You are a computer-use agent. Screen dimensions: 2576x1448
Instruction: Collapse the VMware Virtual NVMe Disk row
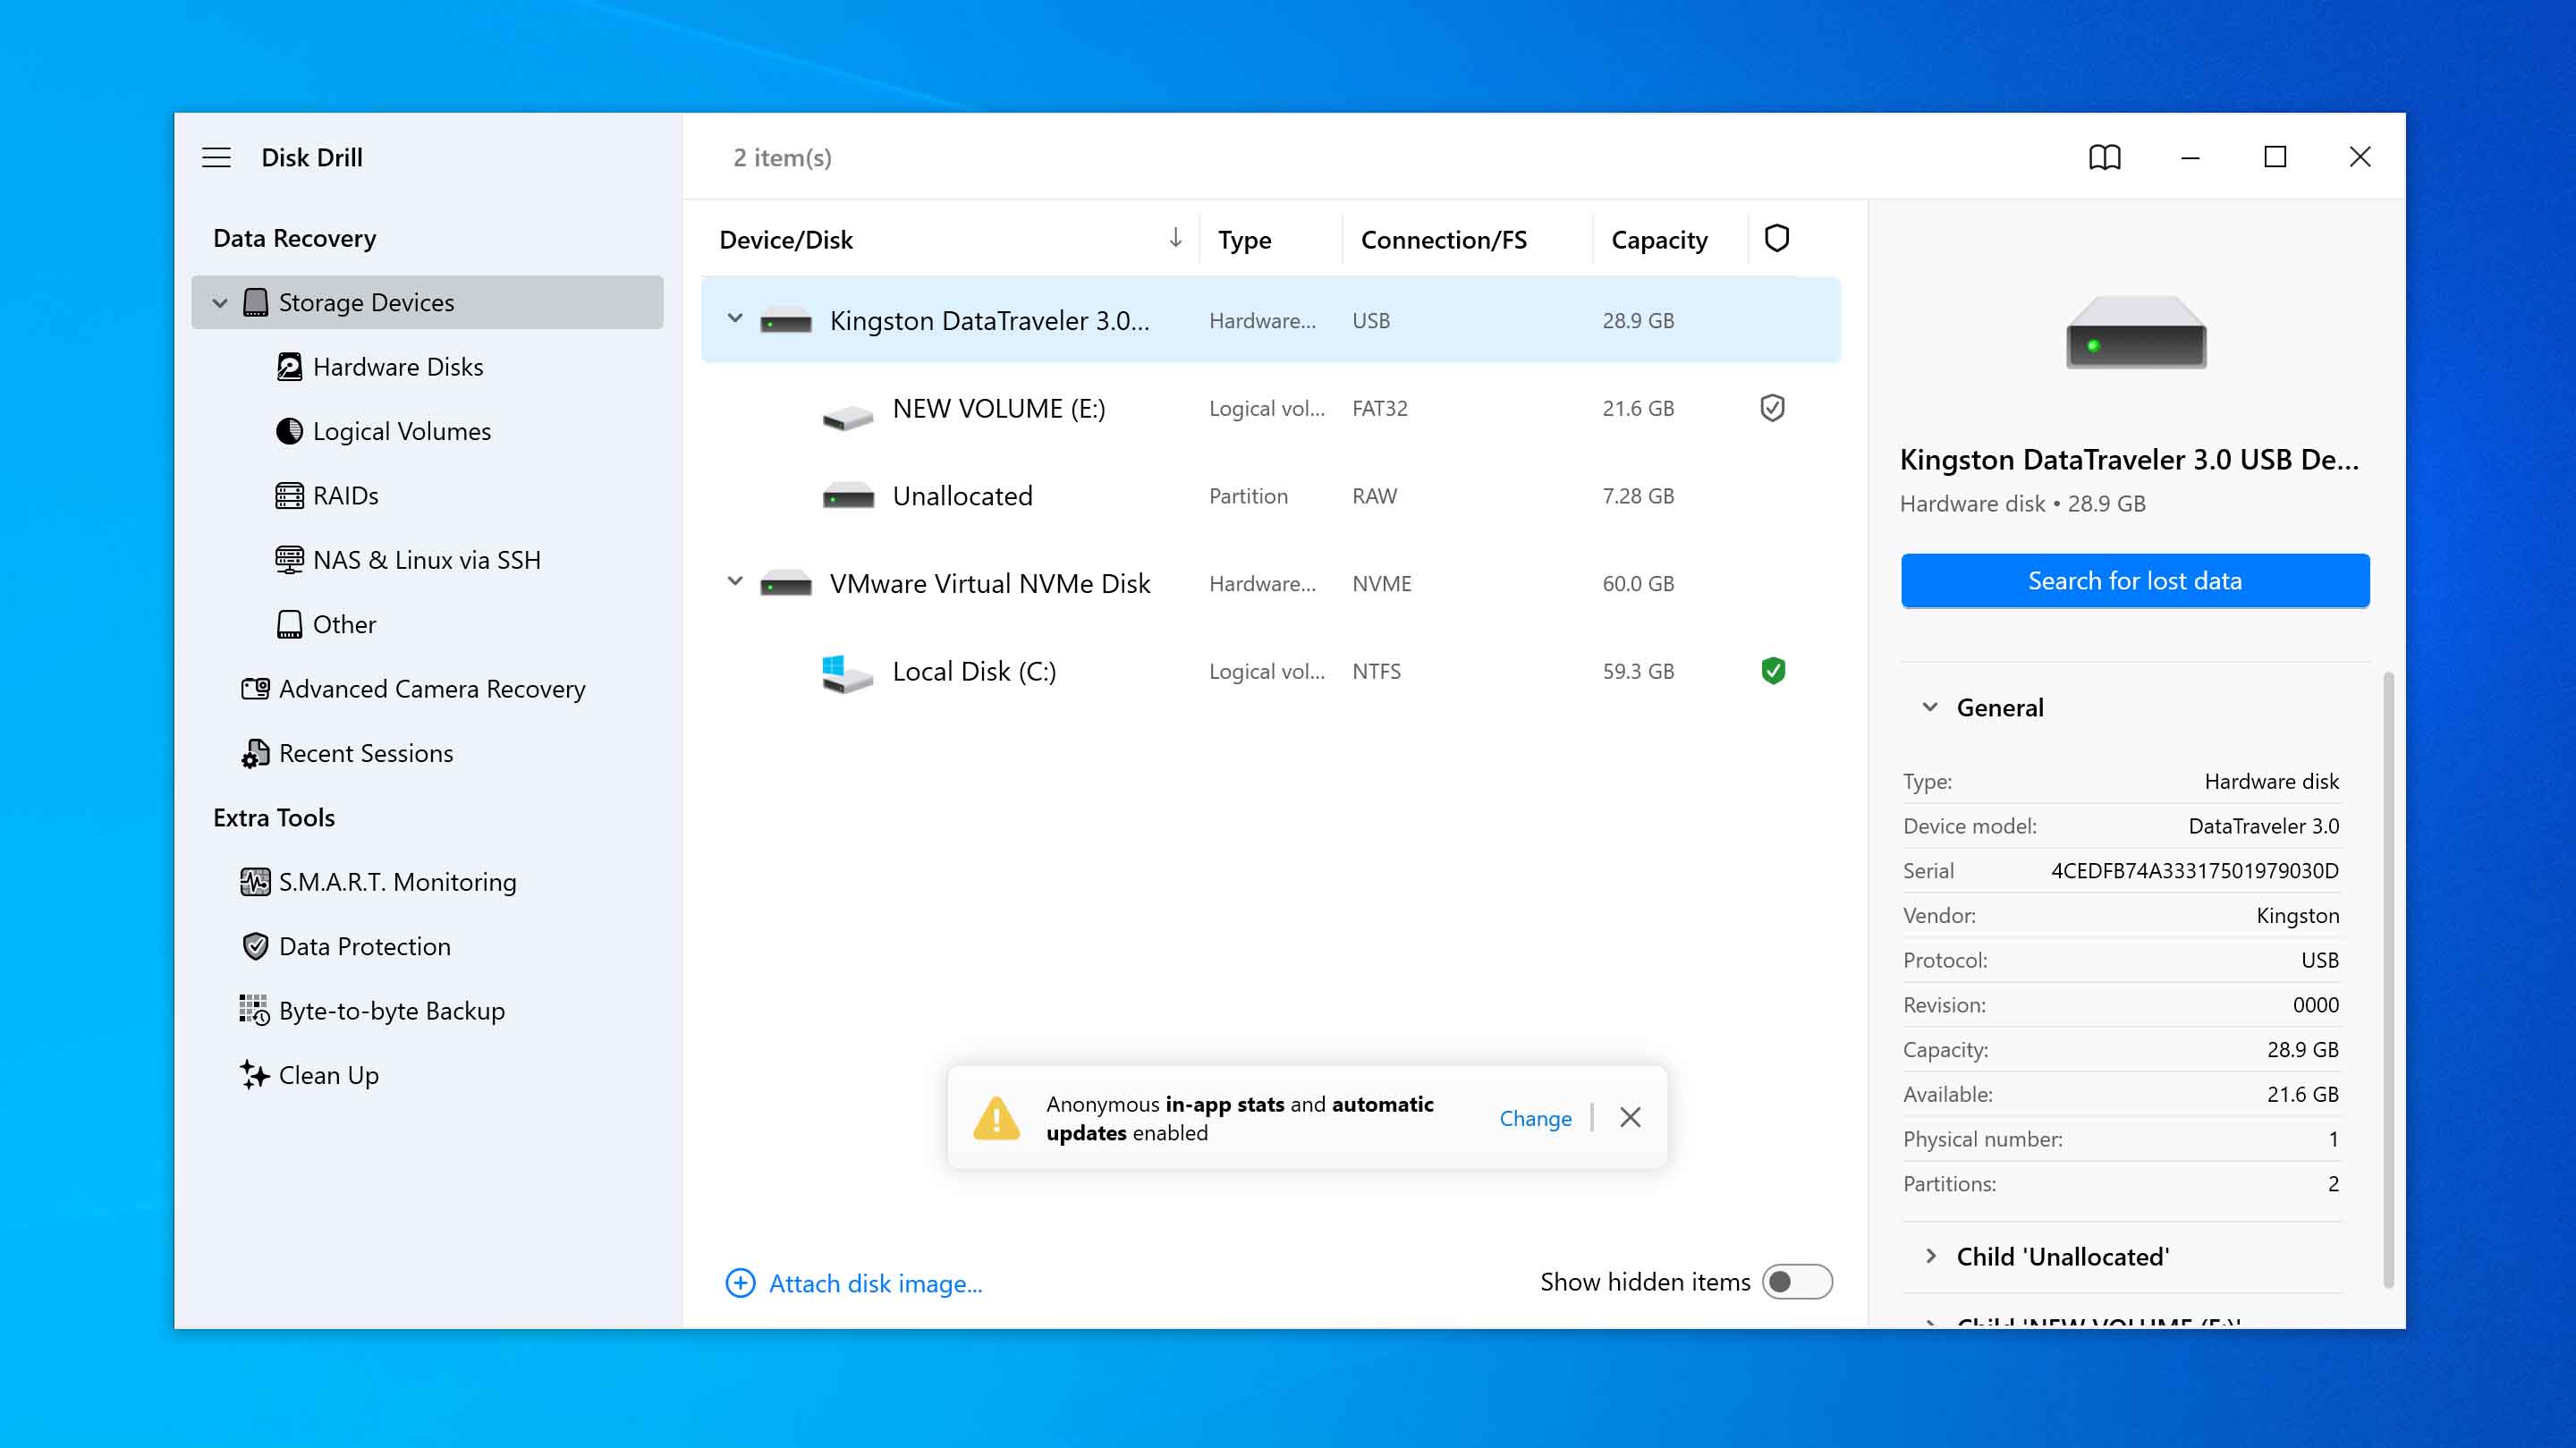[x=735, y=582]
